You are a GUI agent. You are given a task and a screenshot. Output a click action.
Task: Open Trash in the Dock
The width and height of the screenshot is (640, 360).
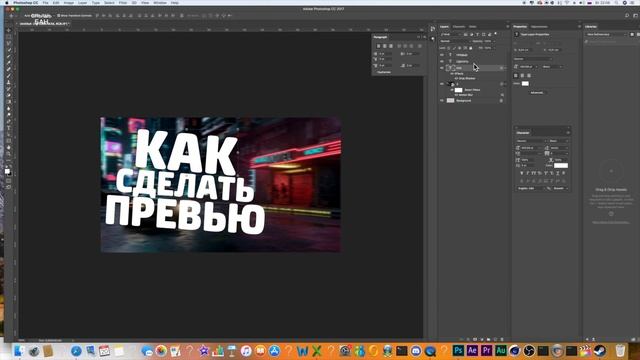click(620, 350)
